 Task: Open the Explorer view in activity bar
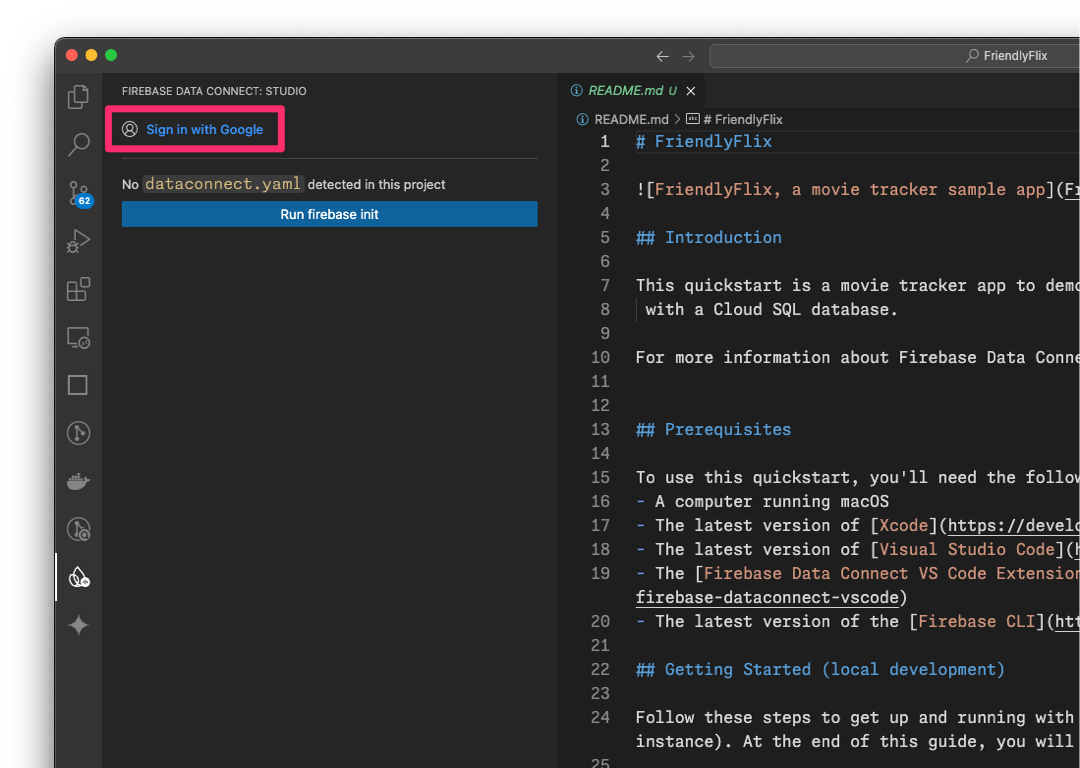(78, 97)
